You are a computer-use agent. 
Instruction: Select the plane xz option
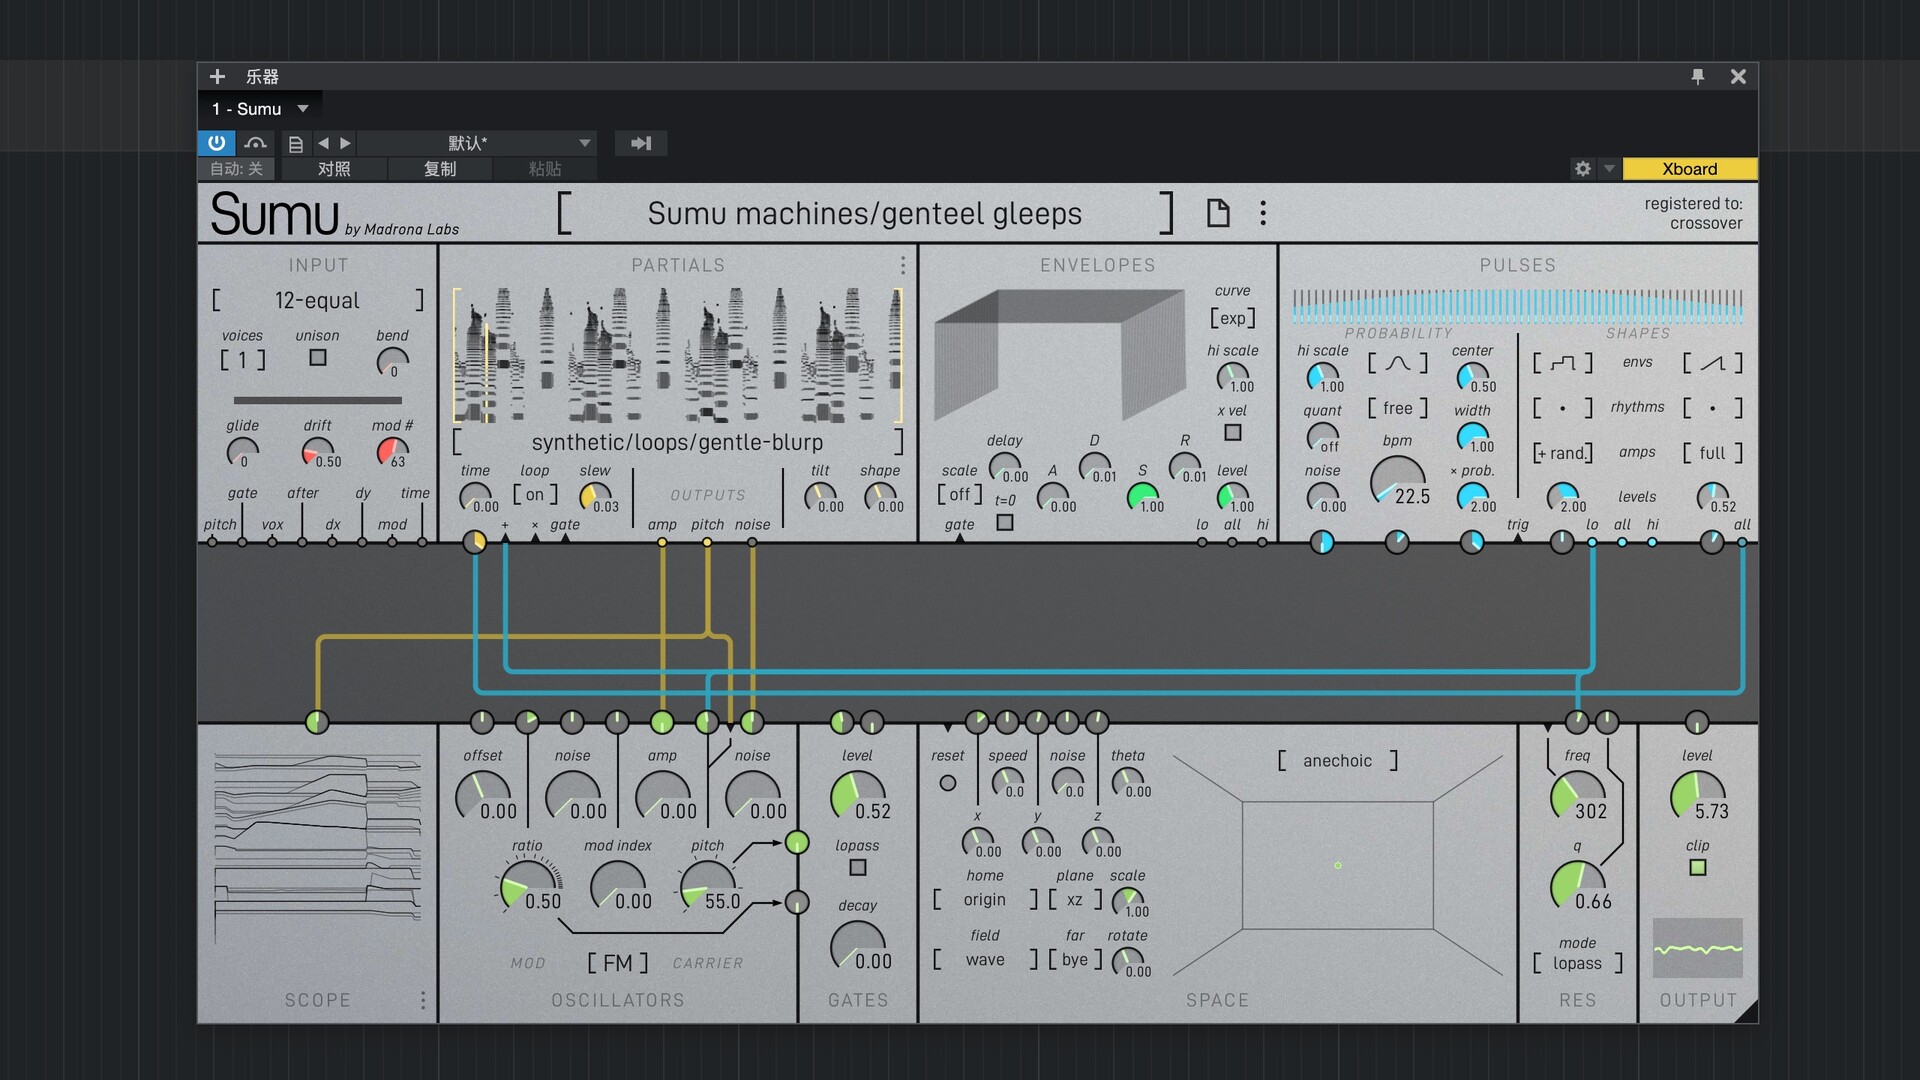[1075, 899]
